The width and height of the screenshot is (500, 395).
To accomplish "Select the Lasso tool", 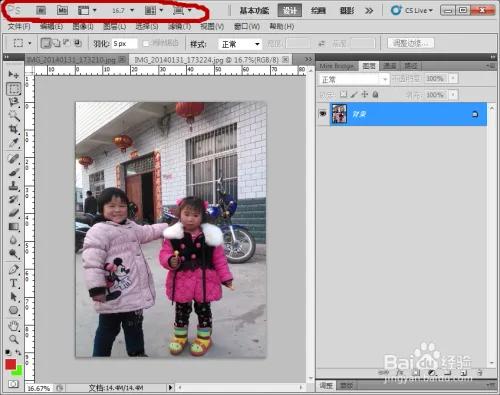I will point(13,102).
